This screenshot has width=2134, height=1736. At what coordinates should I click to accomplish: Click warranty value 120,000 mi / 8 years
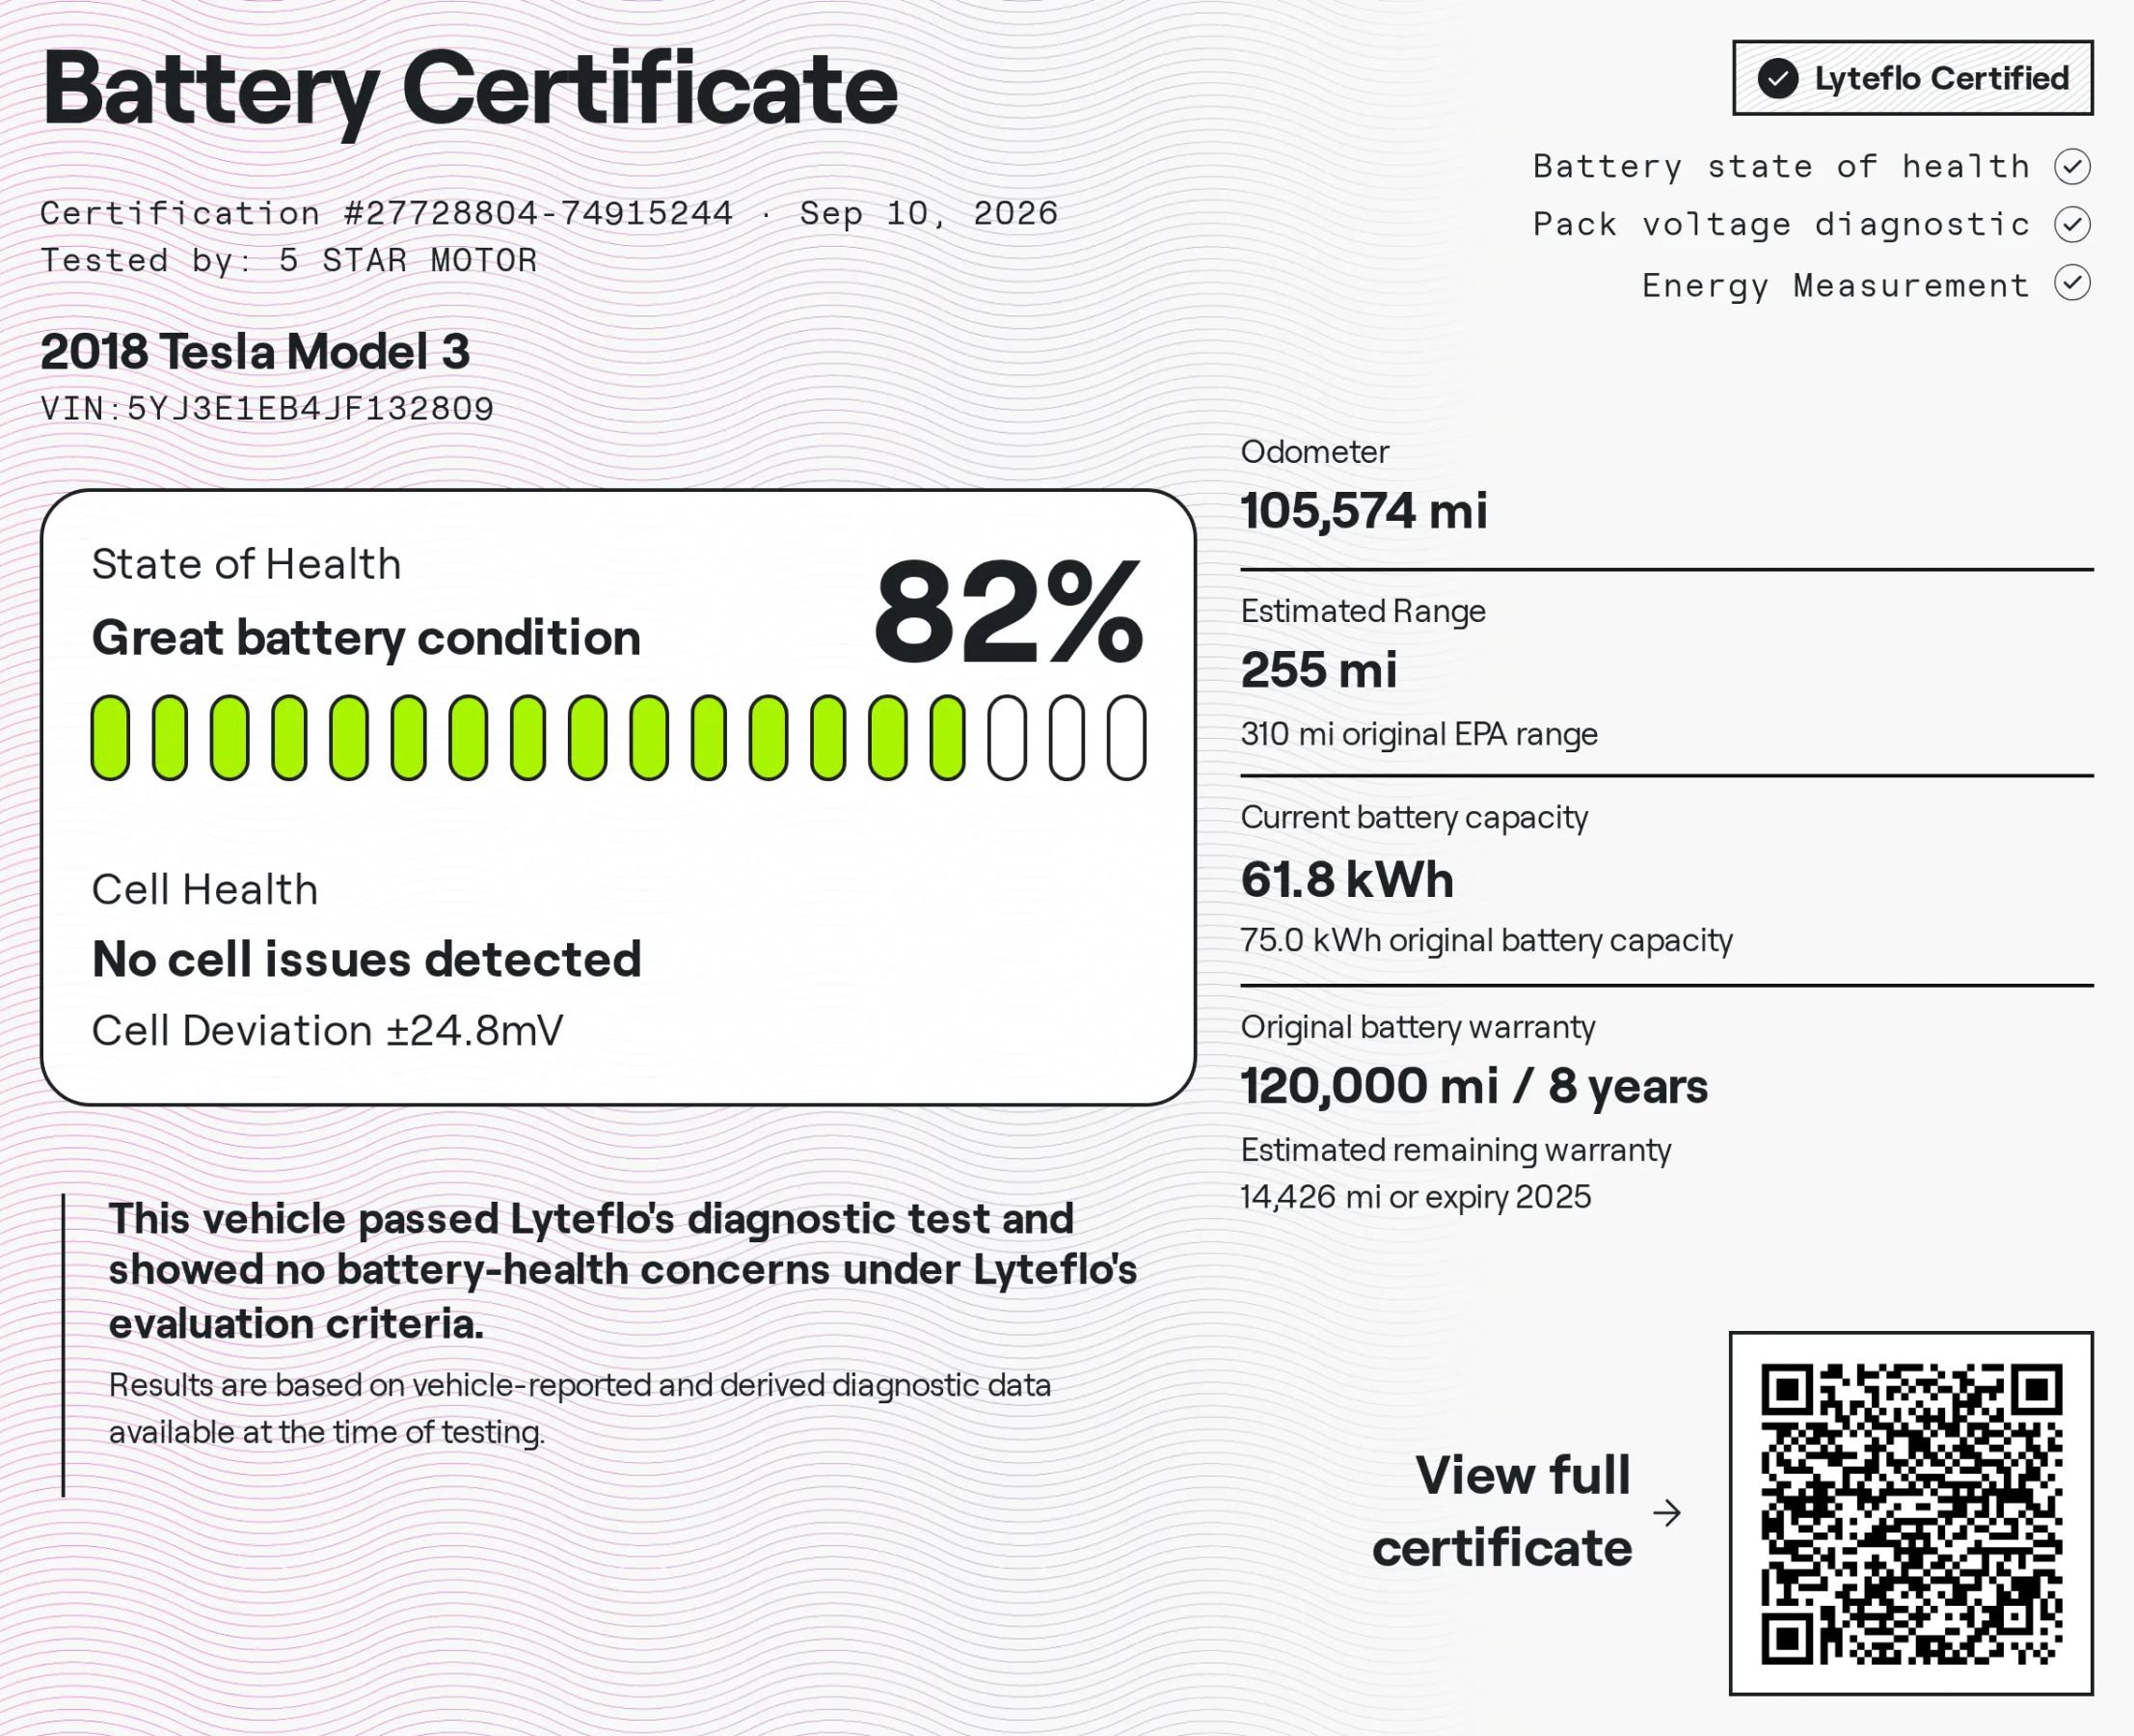point(1474,1086)
